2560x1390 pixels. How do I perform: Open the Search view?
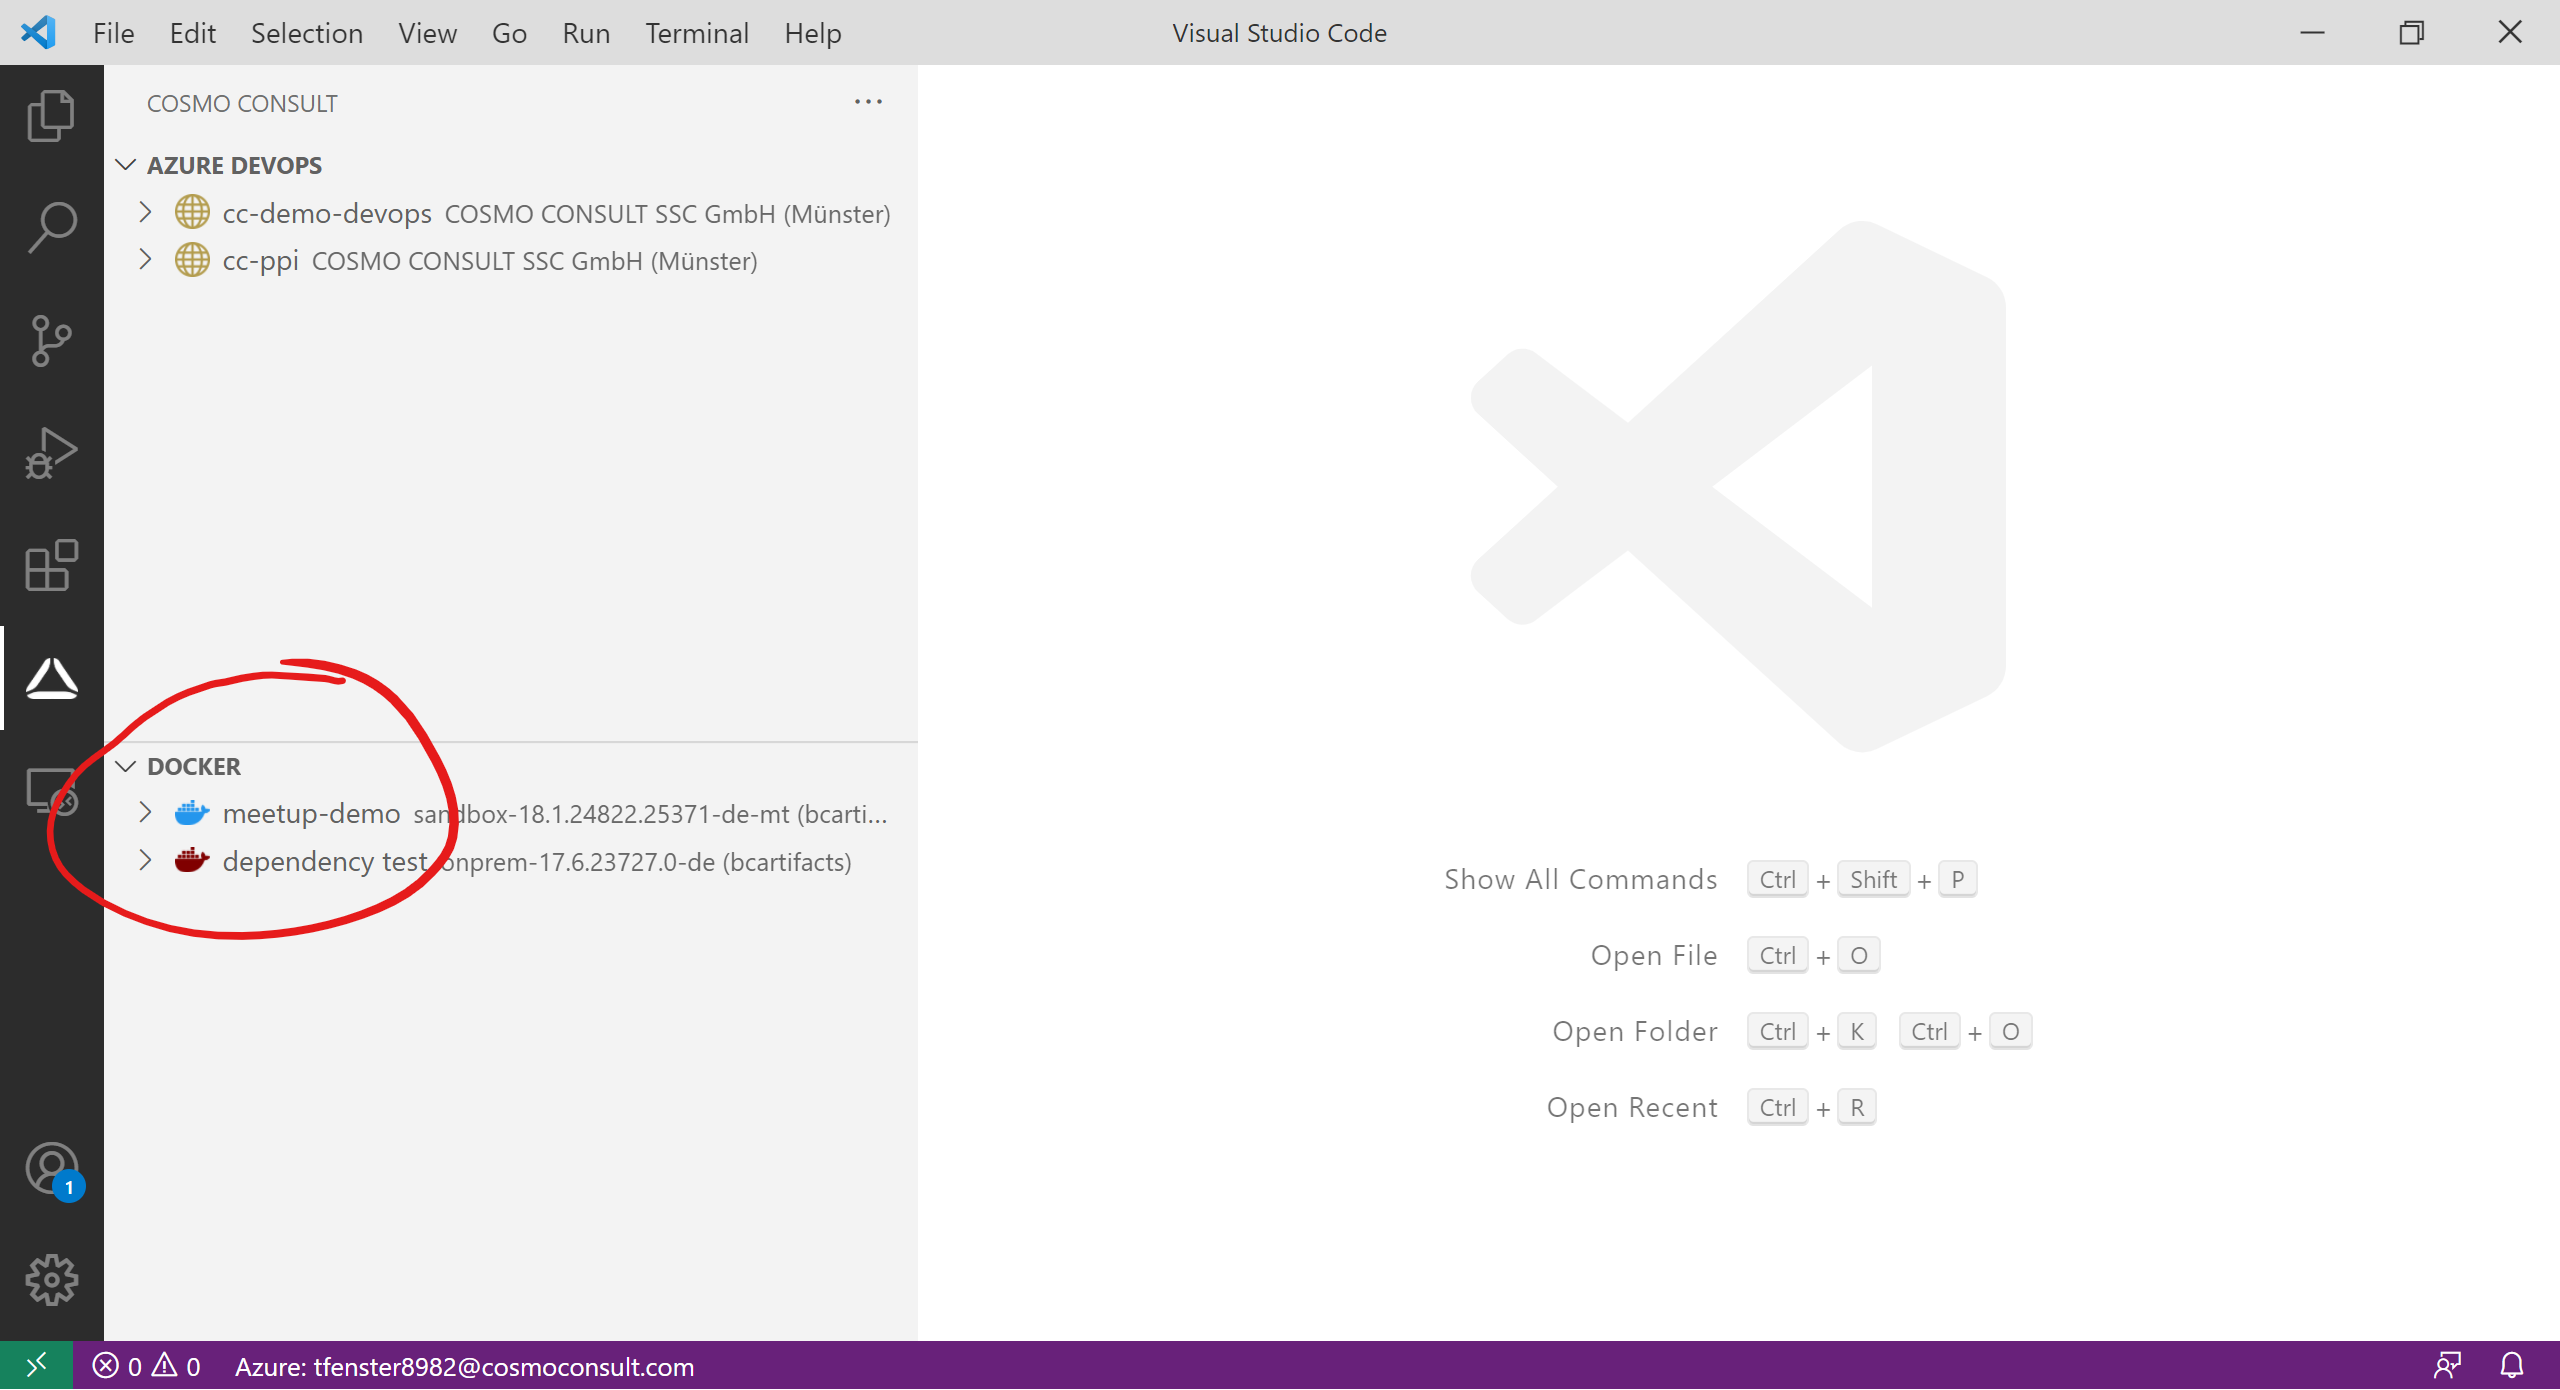[x=51, y=228]
